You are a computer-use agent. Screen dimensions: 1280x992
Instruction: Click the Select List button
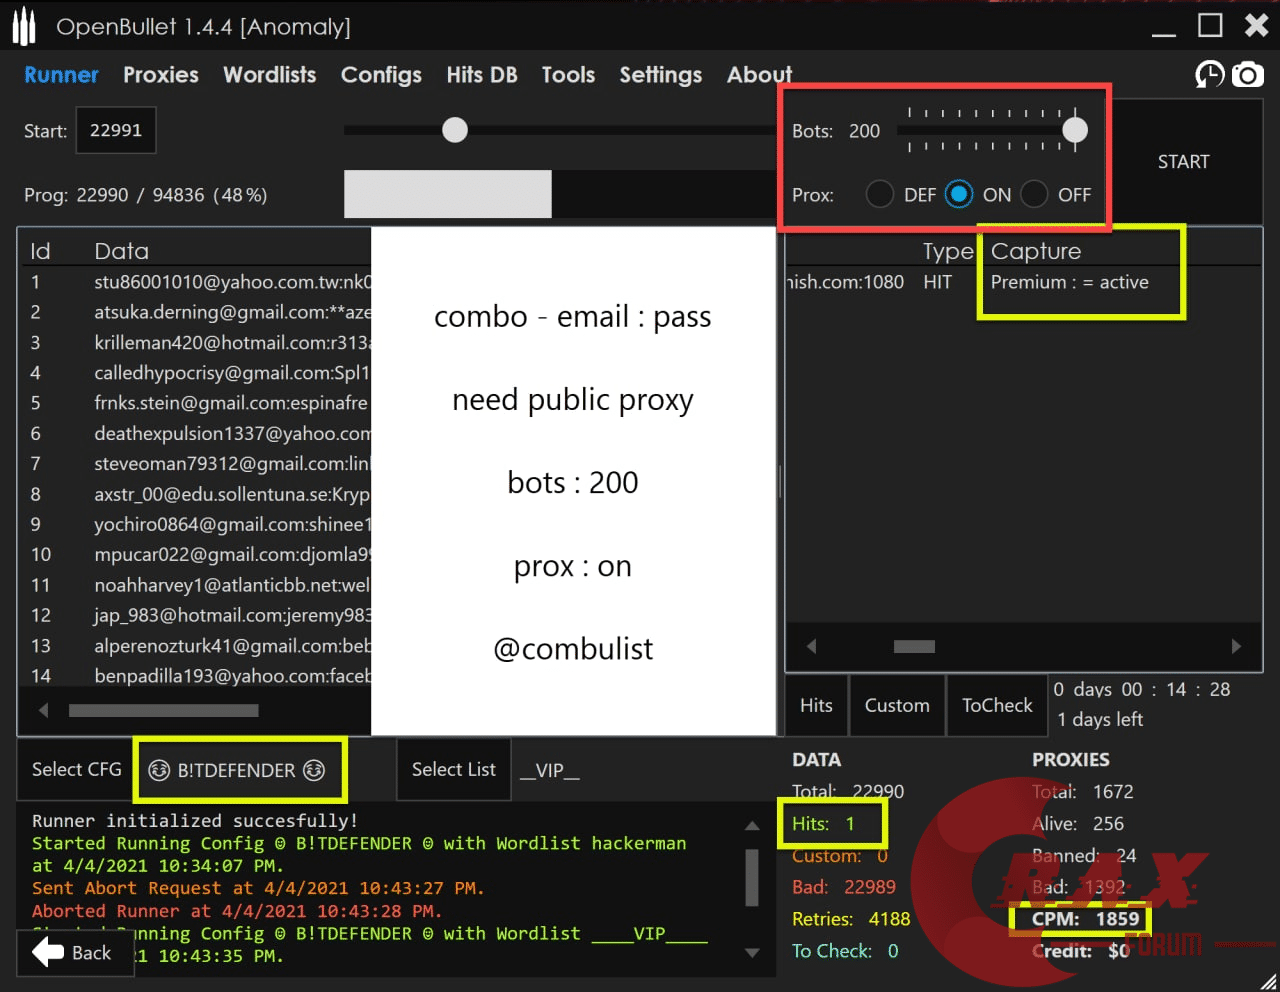pos(454,769)
